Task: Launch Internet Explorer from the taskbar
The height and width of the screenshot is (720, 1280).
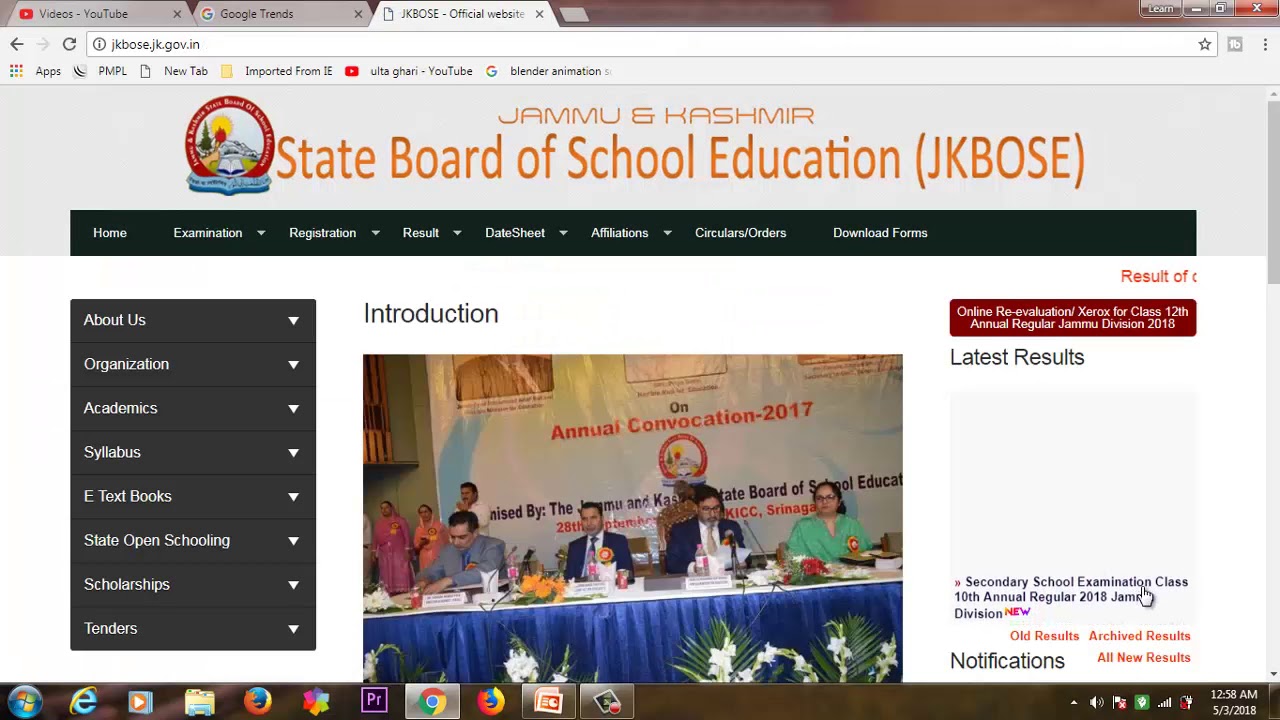Action: 83,702
